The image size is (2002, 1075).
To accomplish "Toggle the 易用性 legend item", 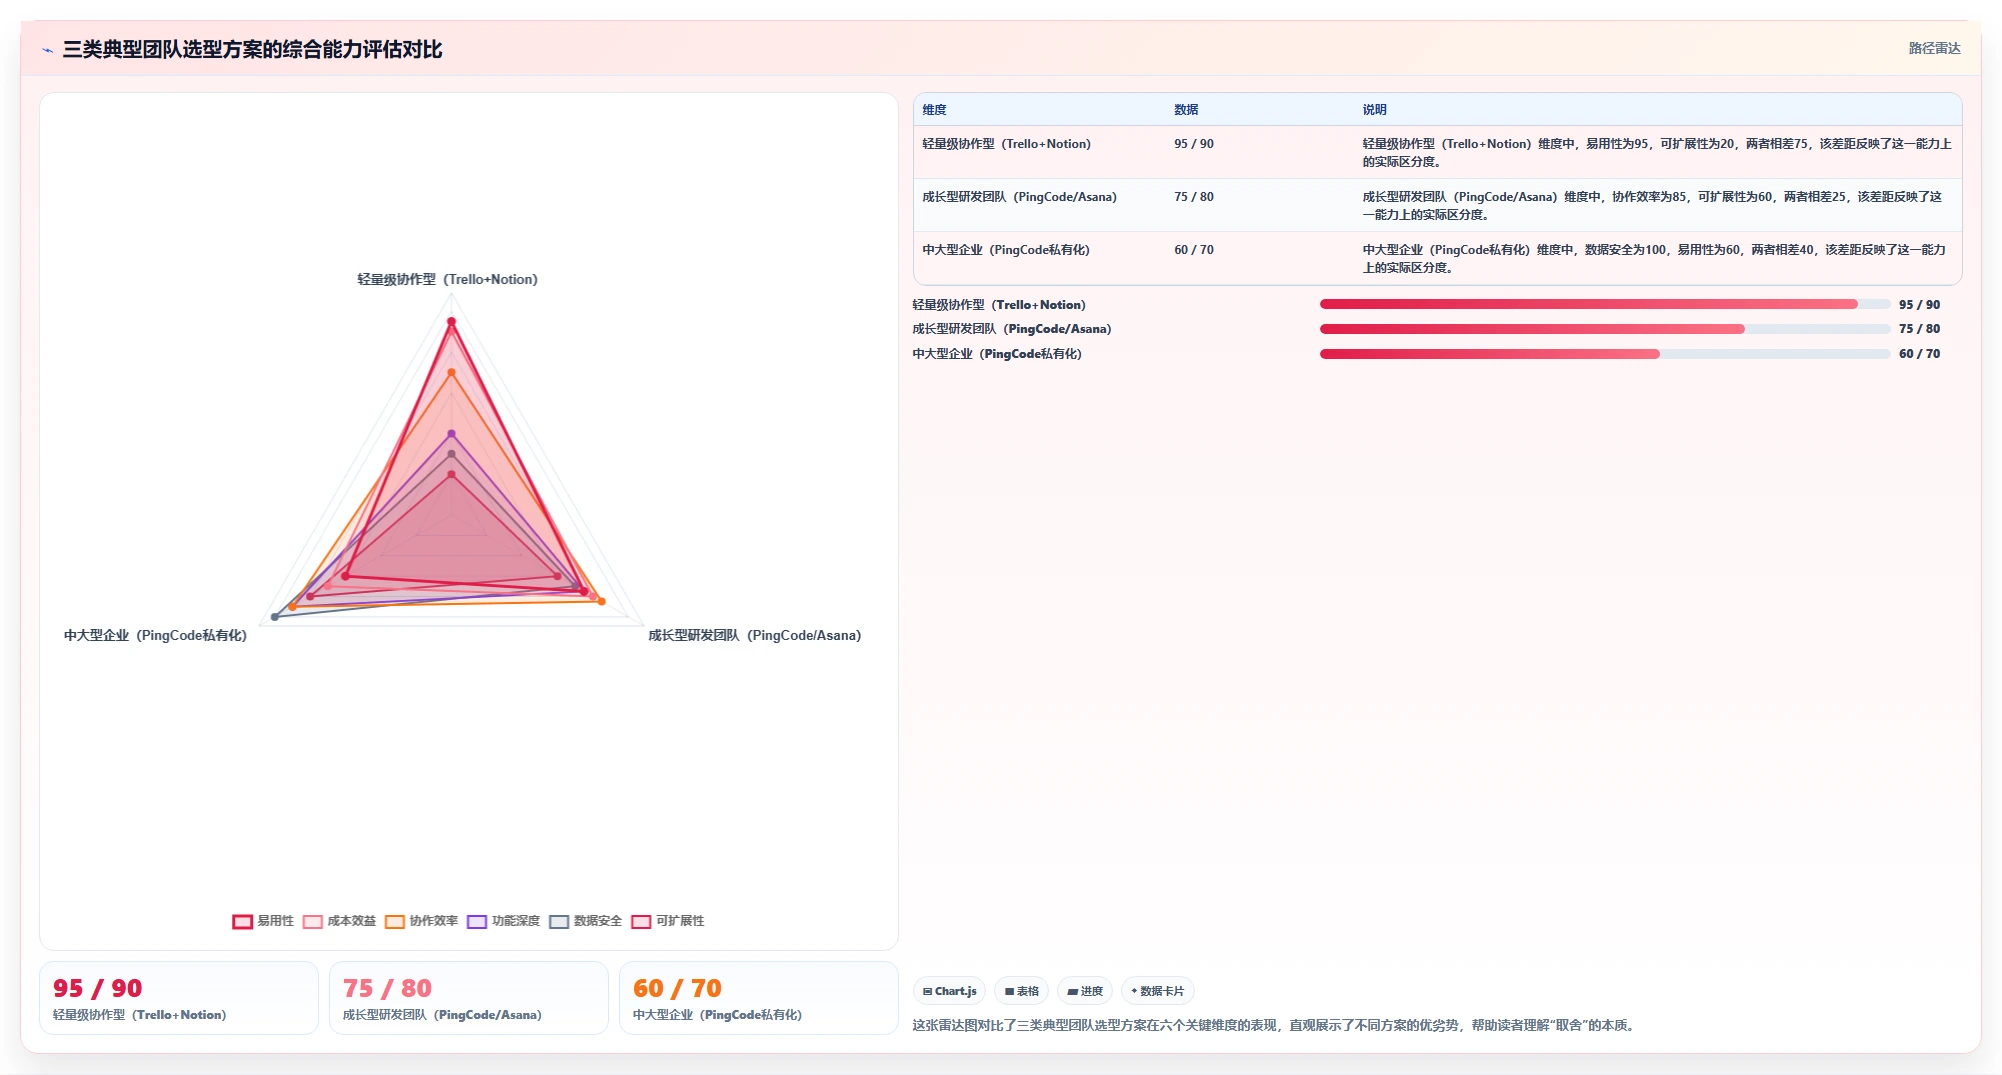I will [263, 921].
